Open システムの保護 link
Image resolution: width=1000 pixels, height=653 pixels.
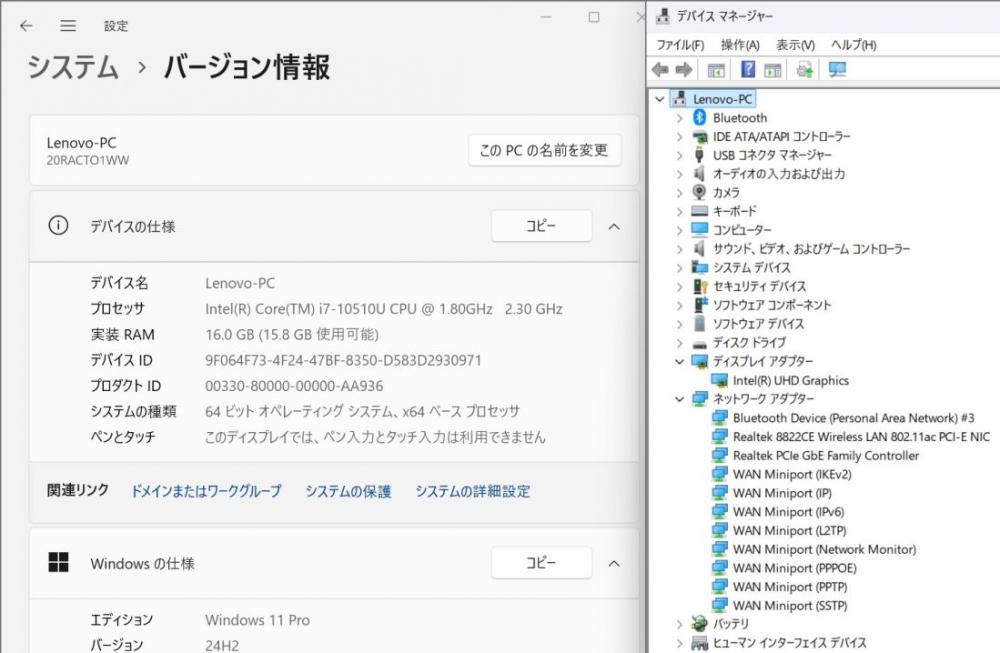pyautogui.click(x=348, y=491)
